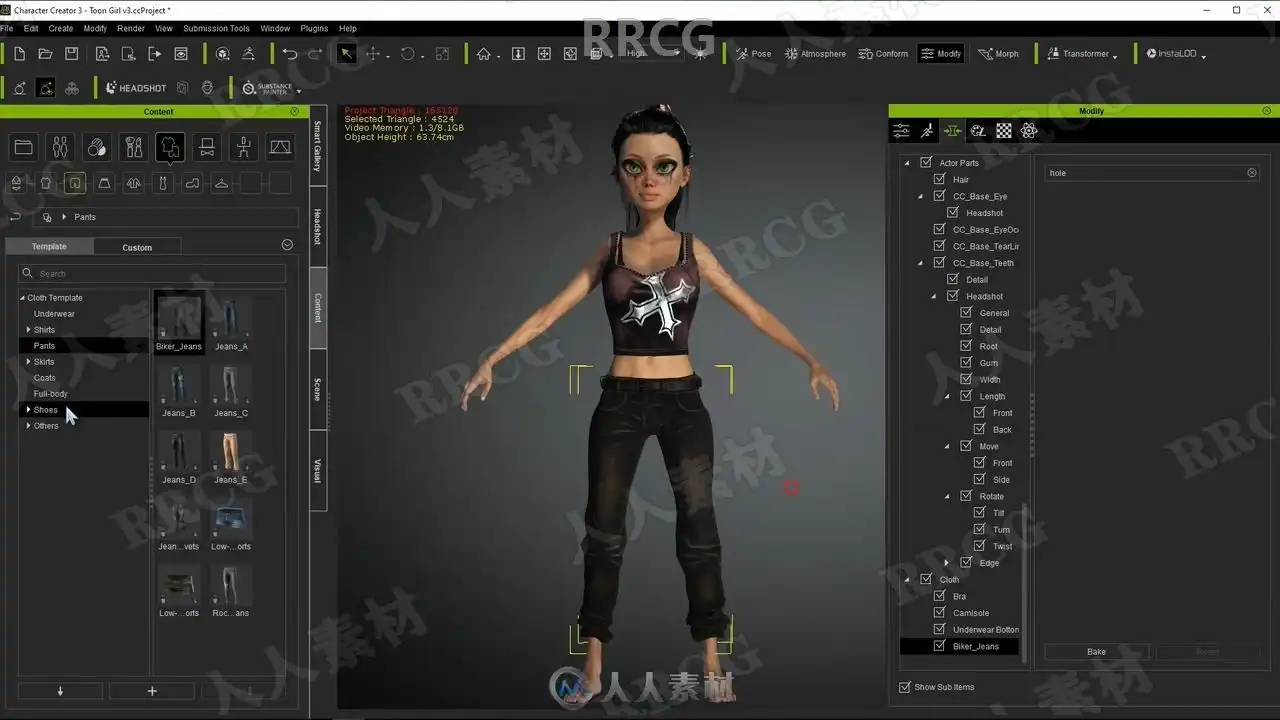
Task: Click the Bake button
Action: tap(1096, 651)
